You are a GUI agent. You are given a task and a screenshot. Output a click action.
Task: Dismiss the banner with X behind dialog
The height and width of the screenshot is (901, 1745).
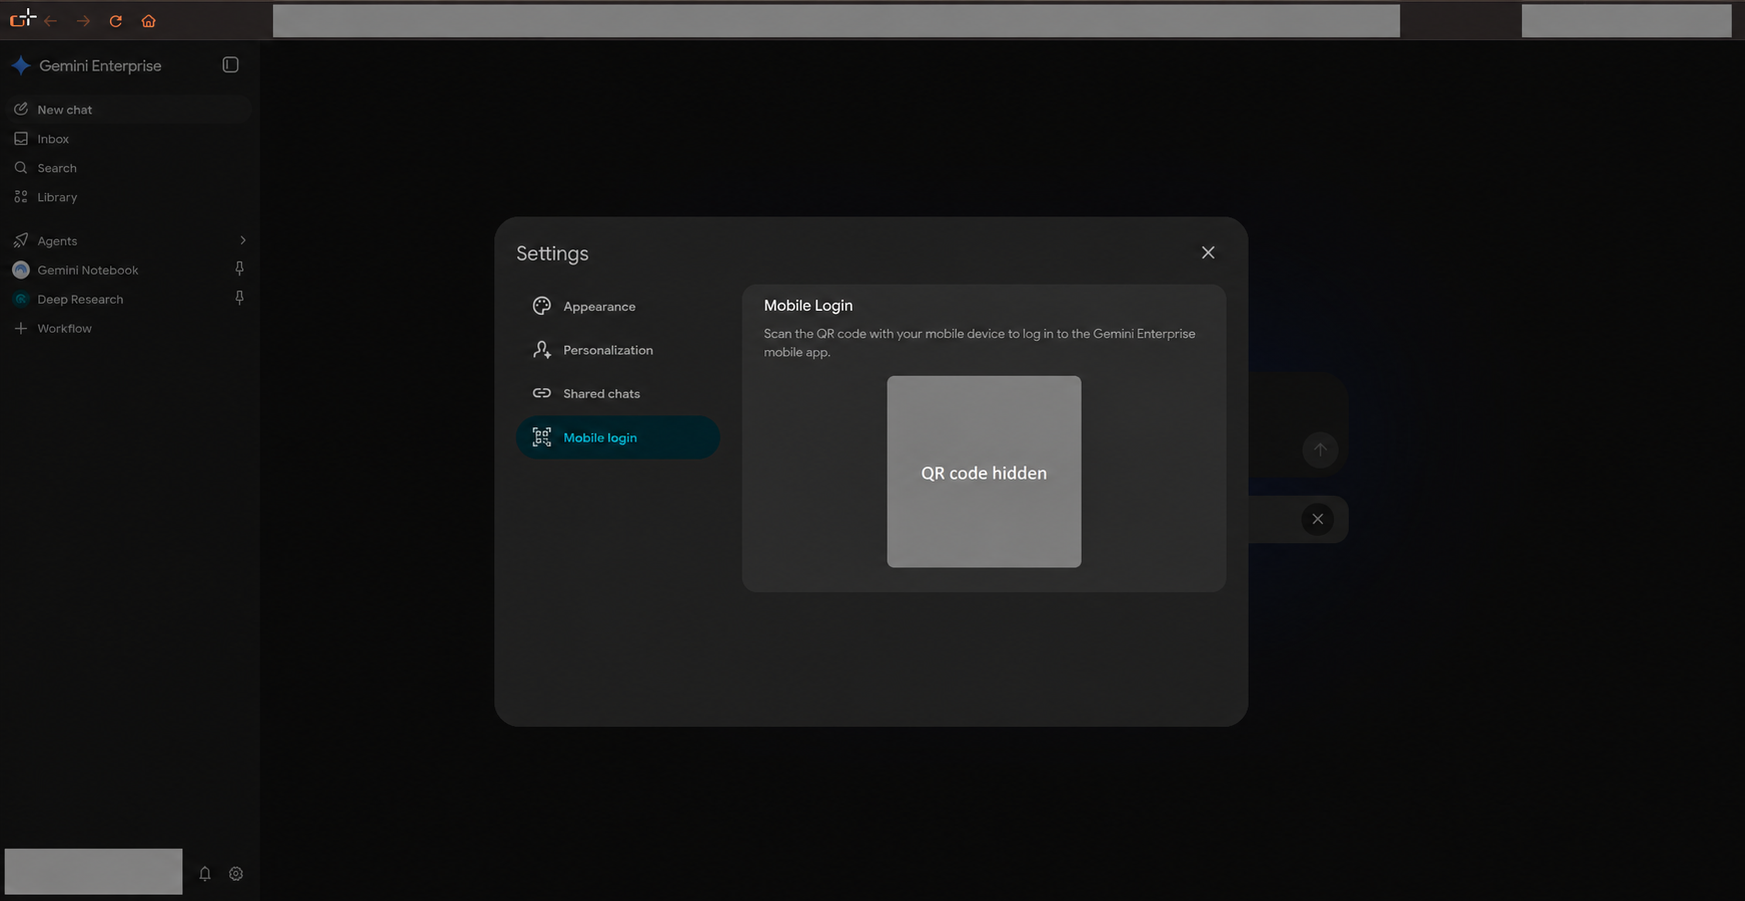coord(1318,519)
